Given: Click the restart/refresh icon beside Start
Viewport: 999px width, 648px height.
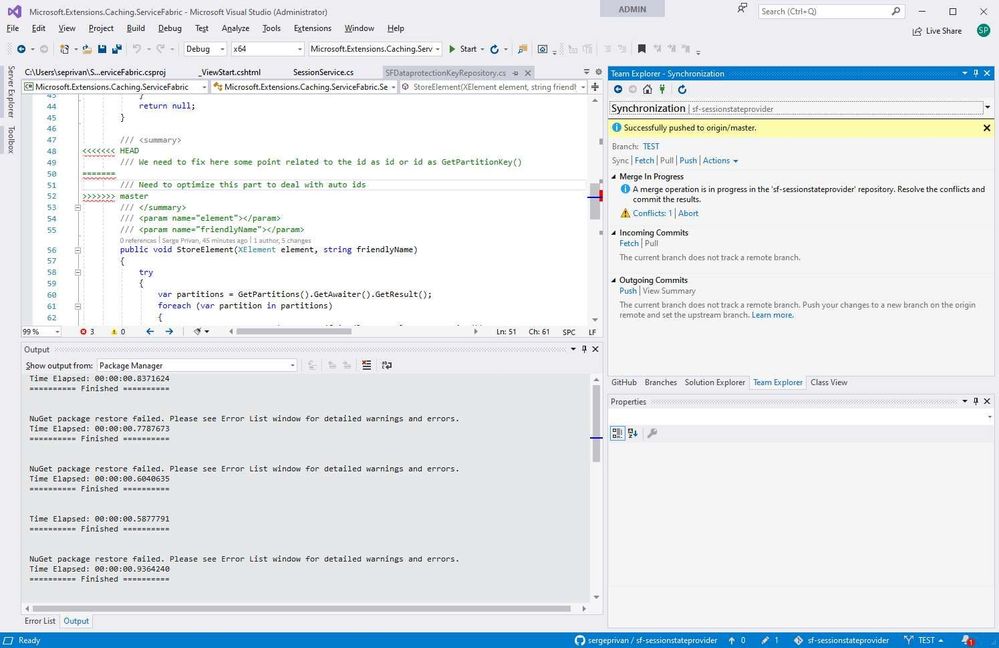Looking at the screenshot, I should (x=494, y=49).
